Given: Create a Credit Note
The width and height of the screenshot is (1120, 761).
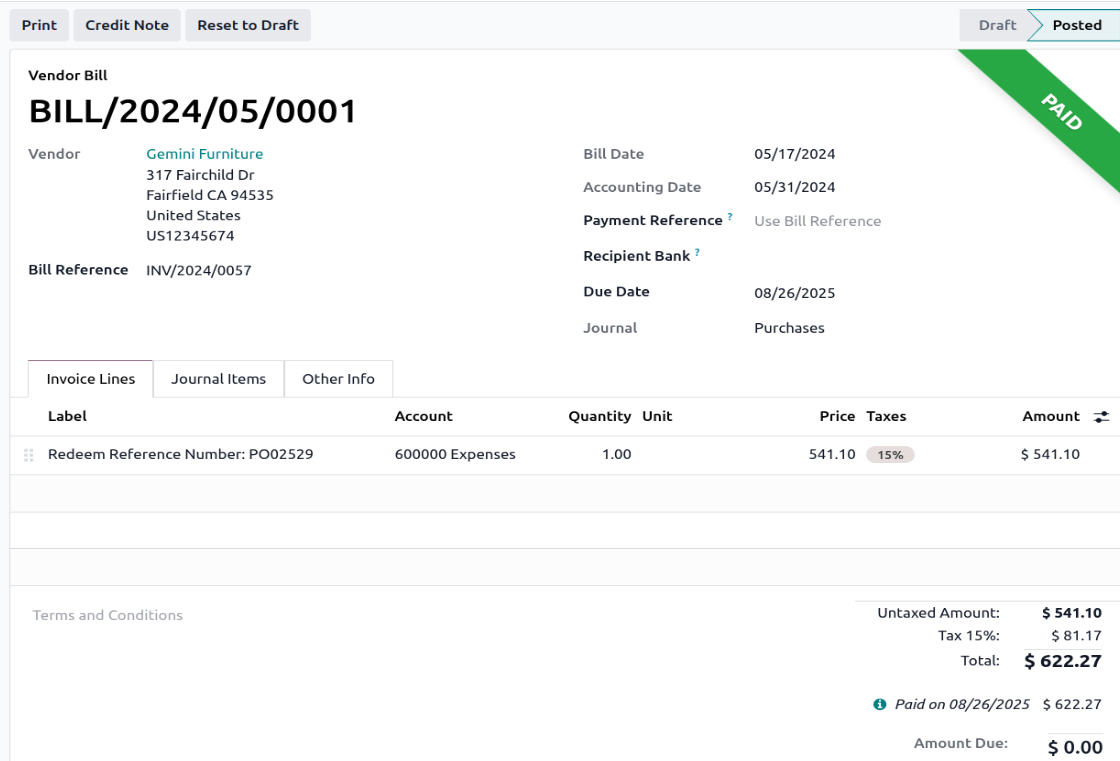Looking at the screenshot, I should [127, 25].
